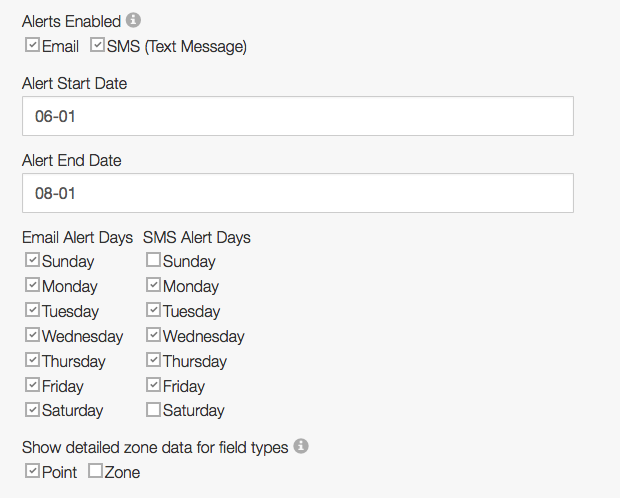Uncheck Thursday under Email Alert Days

pyautogui.click(x=32, y=360)
